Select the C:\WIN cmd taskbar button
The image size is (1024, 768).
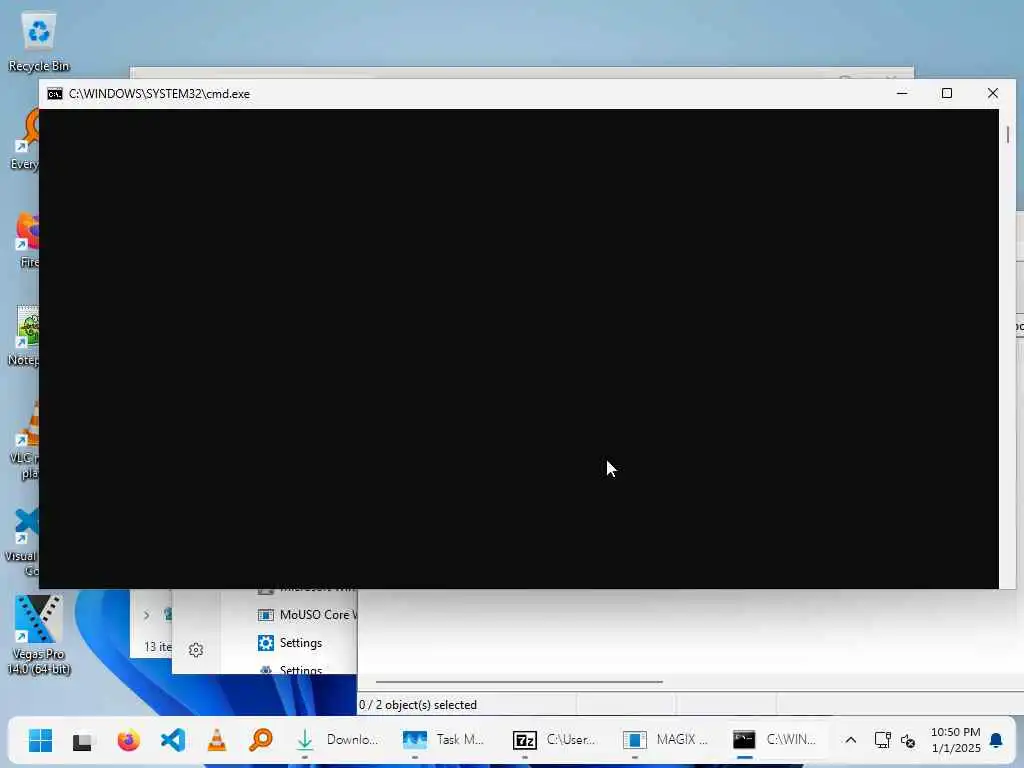click(775, 740)
